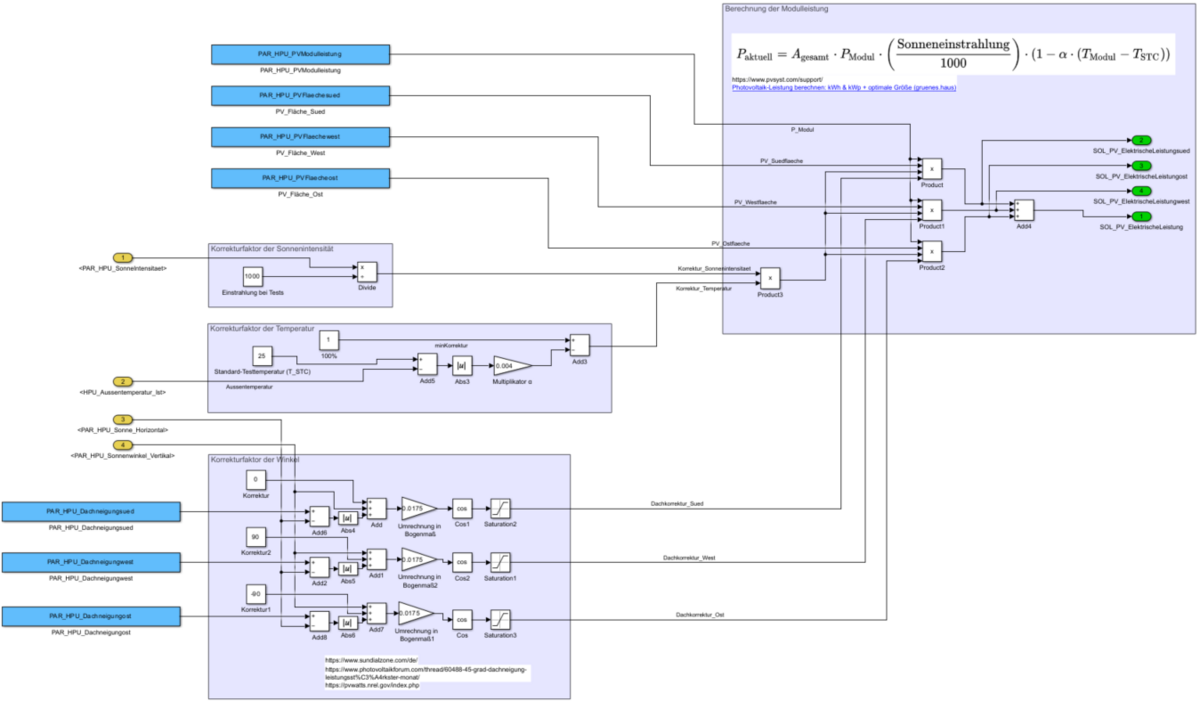Screen dimensions: 1200x701
Task: Select the Add5 subtraction block
Action: tap(427, 365)
